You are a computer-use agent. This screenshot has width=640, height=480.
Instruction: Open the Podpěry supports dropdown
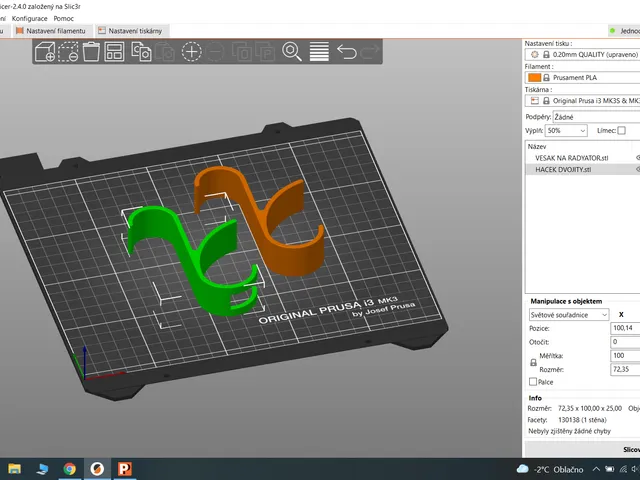(x=596, y=117)
